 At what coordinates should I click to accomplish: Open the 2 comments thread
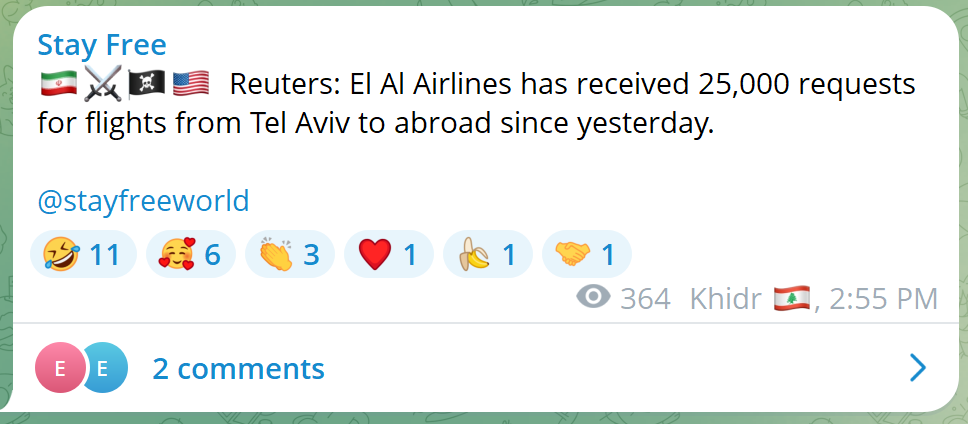238,368
